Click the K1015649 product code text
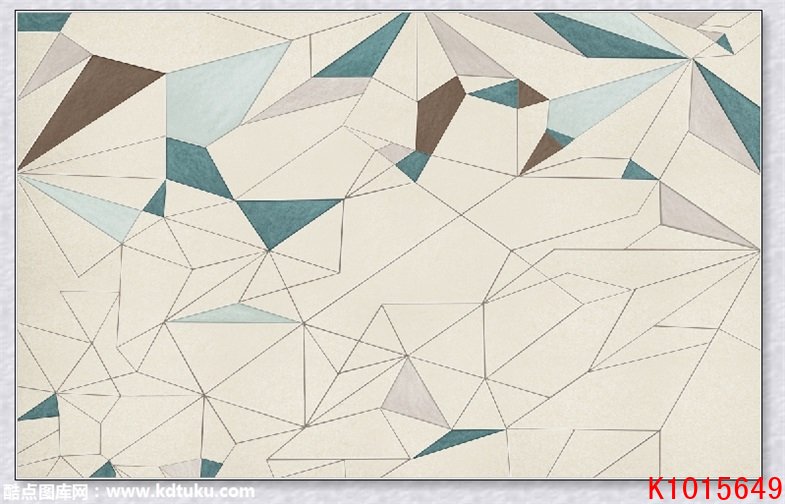Viewport: 785px width, 504px height. tap(715, 489)
